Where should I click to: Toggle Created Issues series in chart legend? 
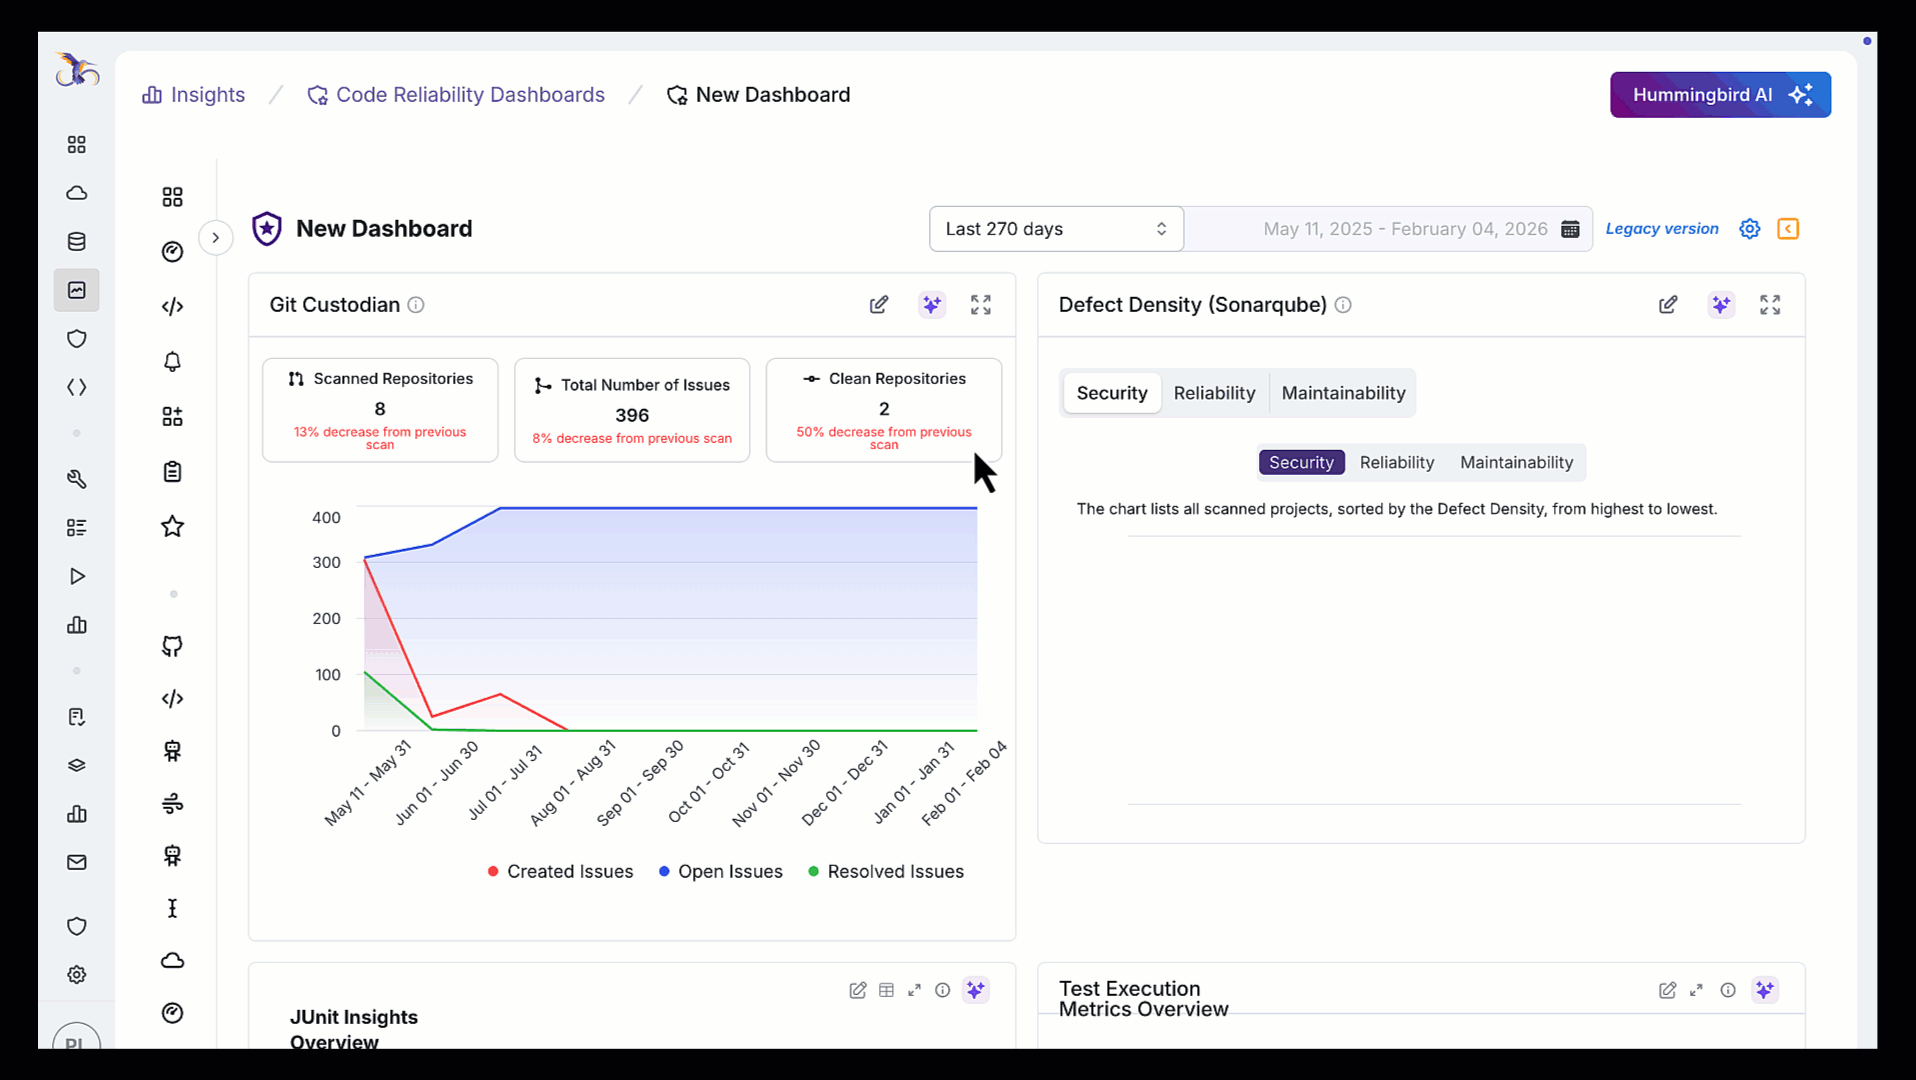click(560, 872)
